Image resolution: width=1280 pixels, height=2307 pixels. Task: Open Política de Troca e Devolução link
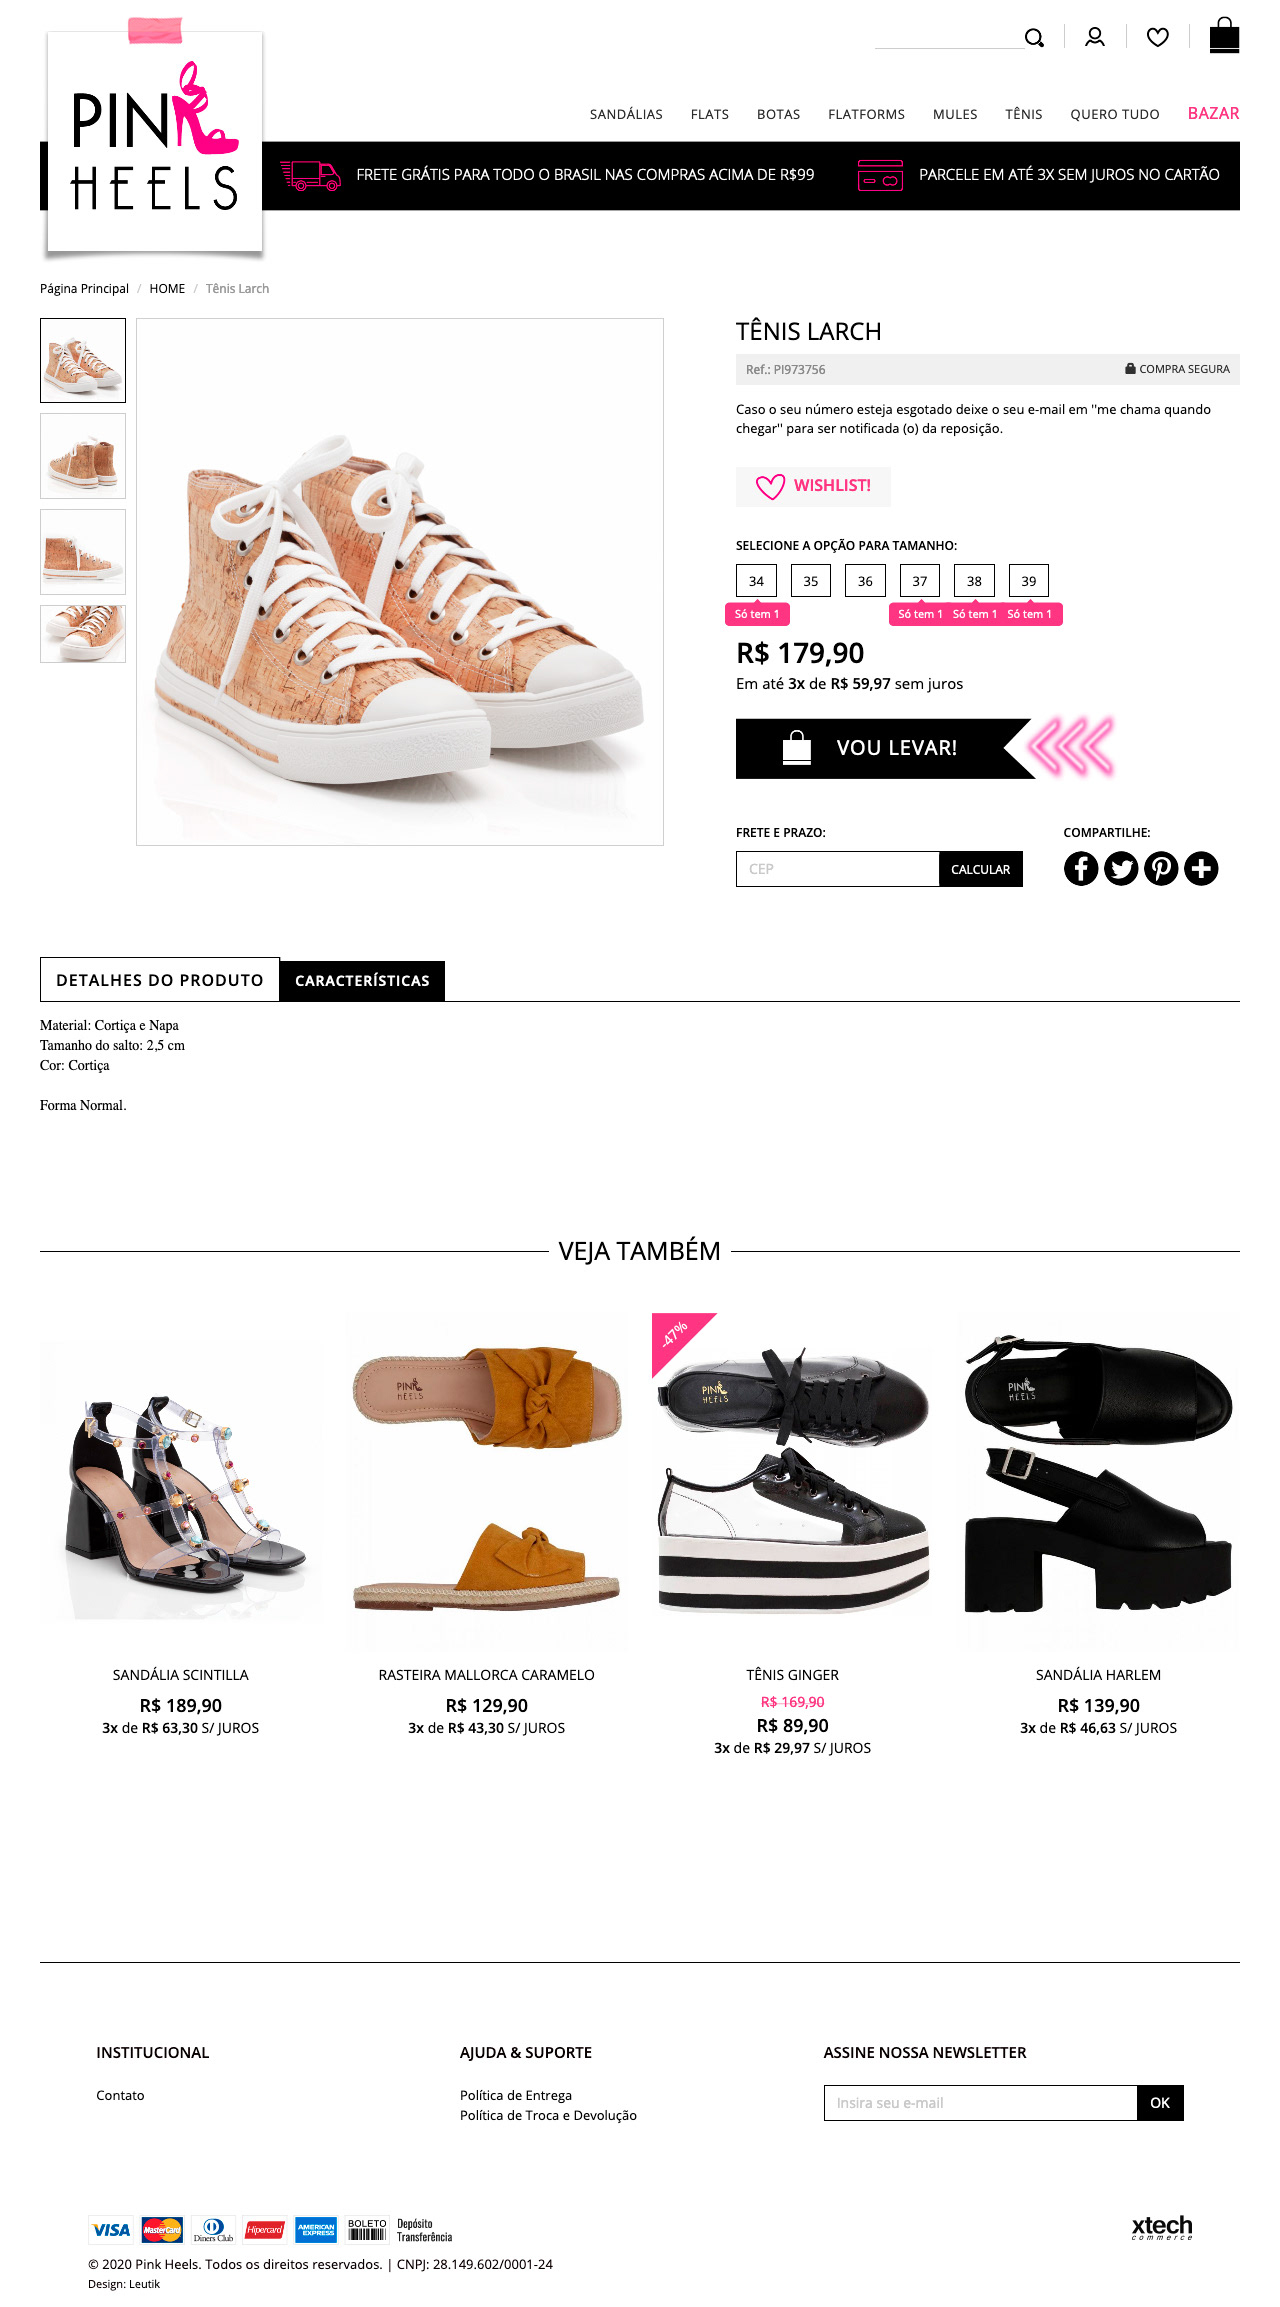click(x=548, y=2115)
